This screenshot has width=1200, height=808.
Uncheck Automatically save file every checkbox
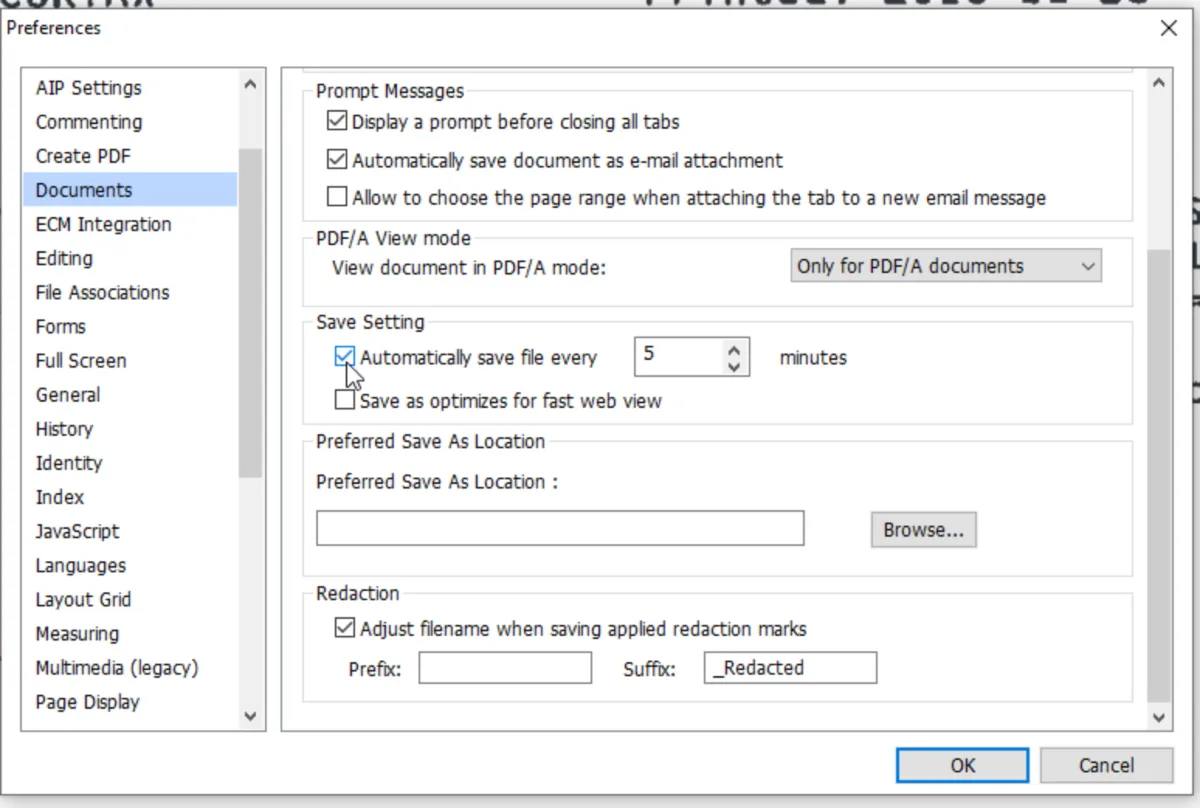pos(345,357)
